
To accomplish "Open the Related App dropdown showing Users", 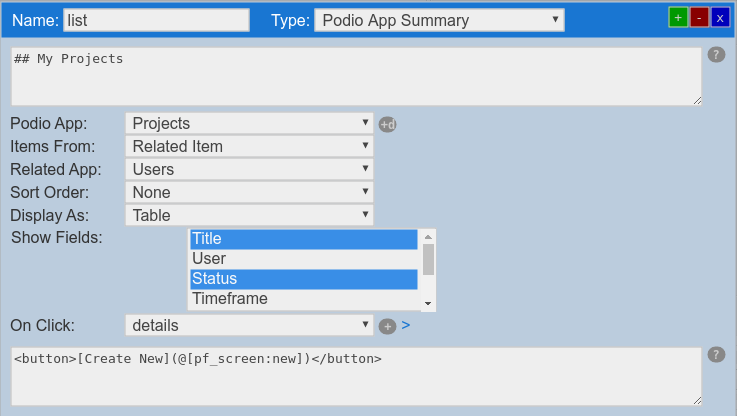I will click(x=249, y=169).
